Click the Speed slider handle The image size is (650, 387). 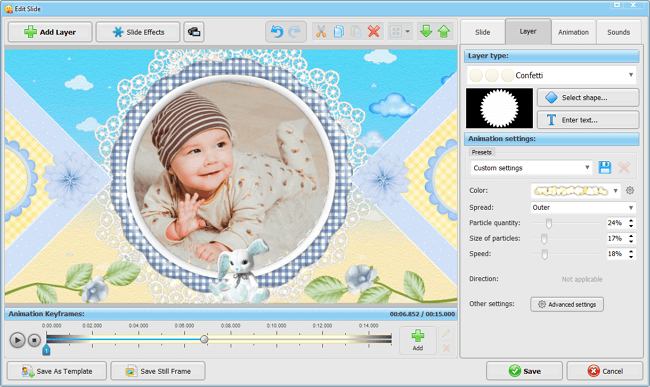pyautogui.click(x=545, y=254)
